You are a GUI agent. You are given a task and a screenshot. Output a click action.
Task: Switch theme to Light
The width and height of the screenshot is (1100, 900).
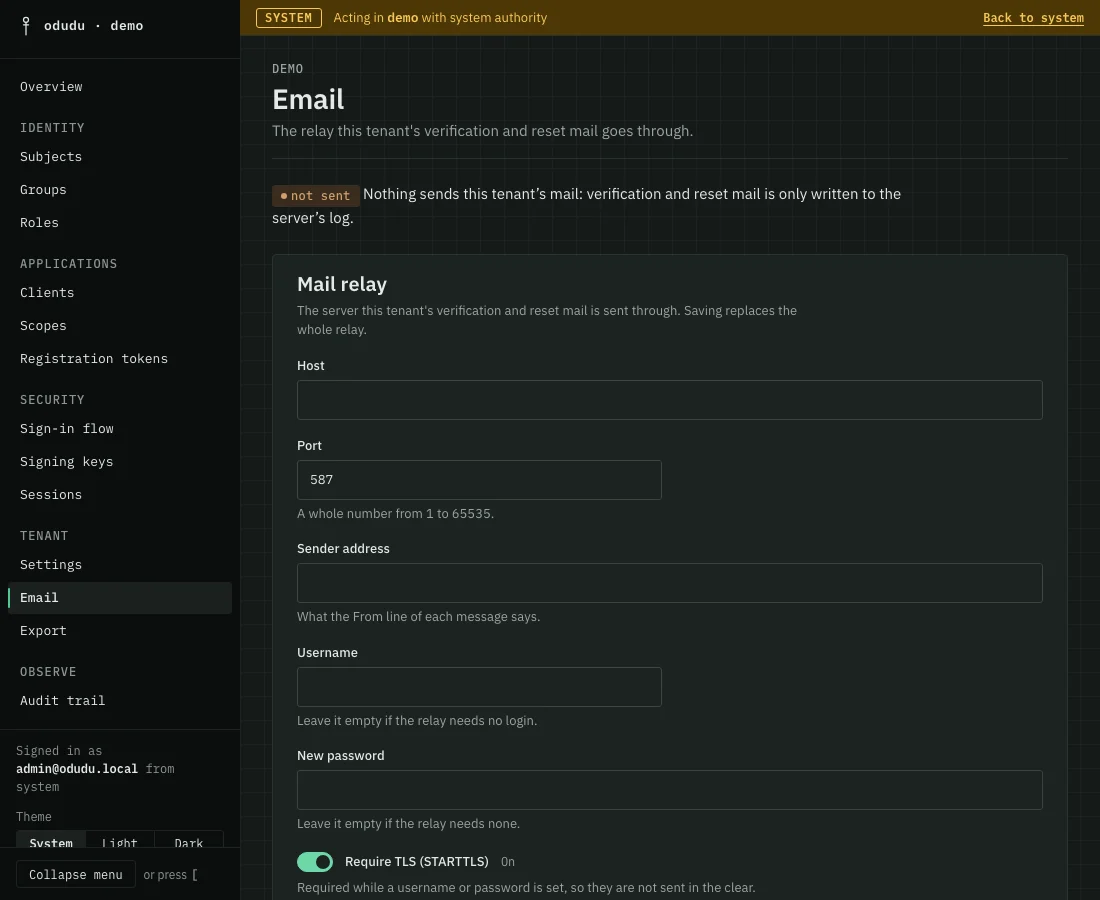coord(120,840)
